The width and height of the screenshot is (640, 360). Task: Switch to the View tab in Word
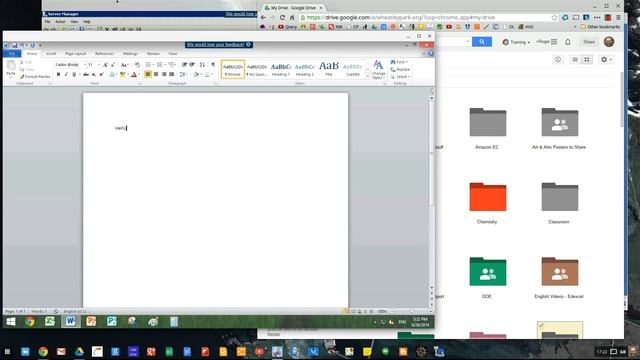click(173, 53)
